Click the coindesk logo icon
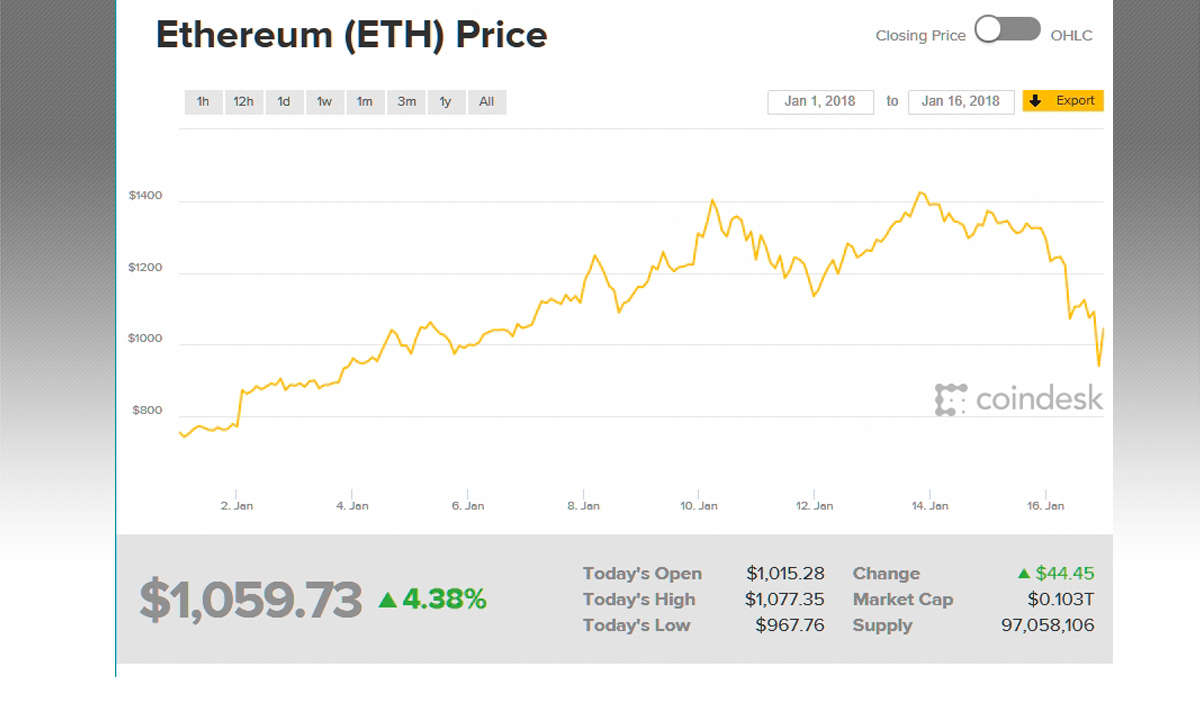 [x=950, y=399]
